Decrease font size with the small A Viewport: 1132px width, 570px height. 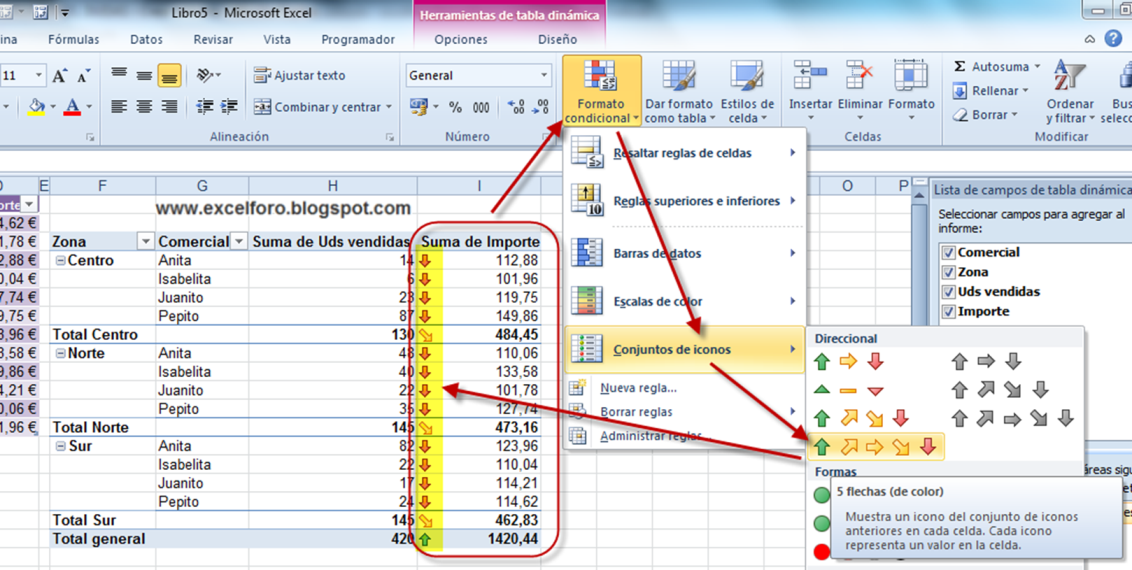click(84, 76)
